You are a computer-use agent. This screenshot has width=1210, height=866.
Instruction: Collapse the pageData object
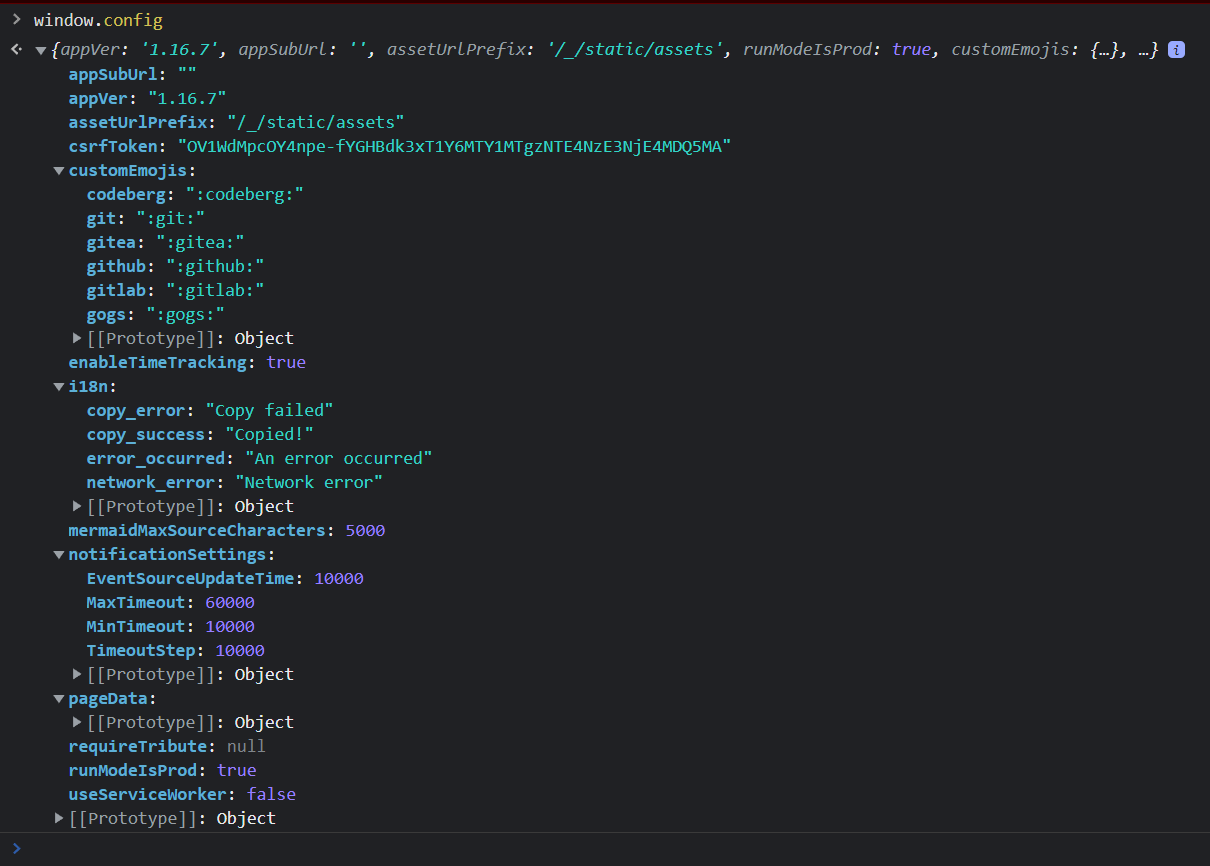[58, 698]
